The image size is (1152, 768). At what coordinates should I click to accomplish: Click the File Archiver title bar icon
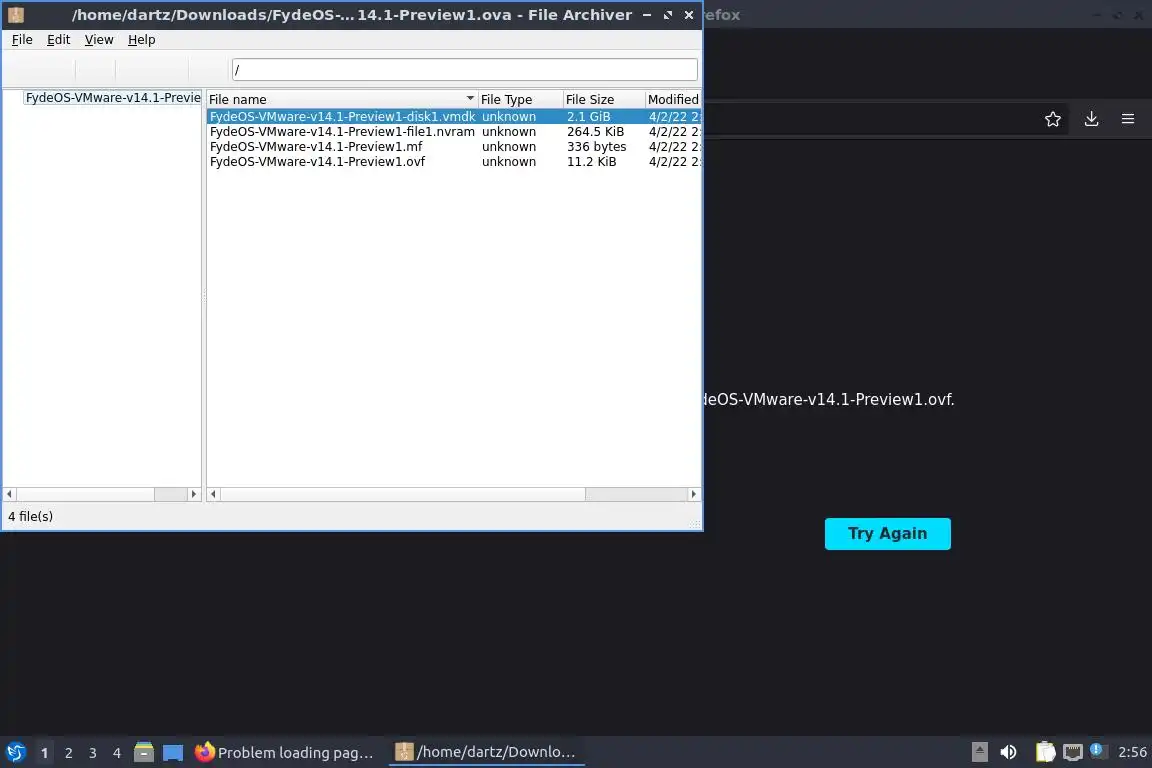click(16, 15)
